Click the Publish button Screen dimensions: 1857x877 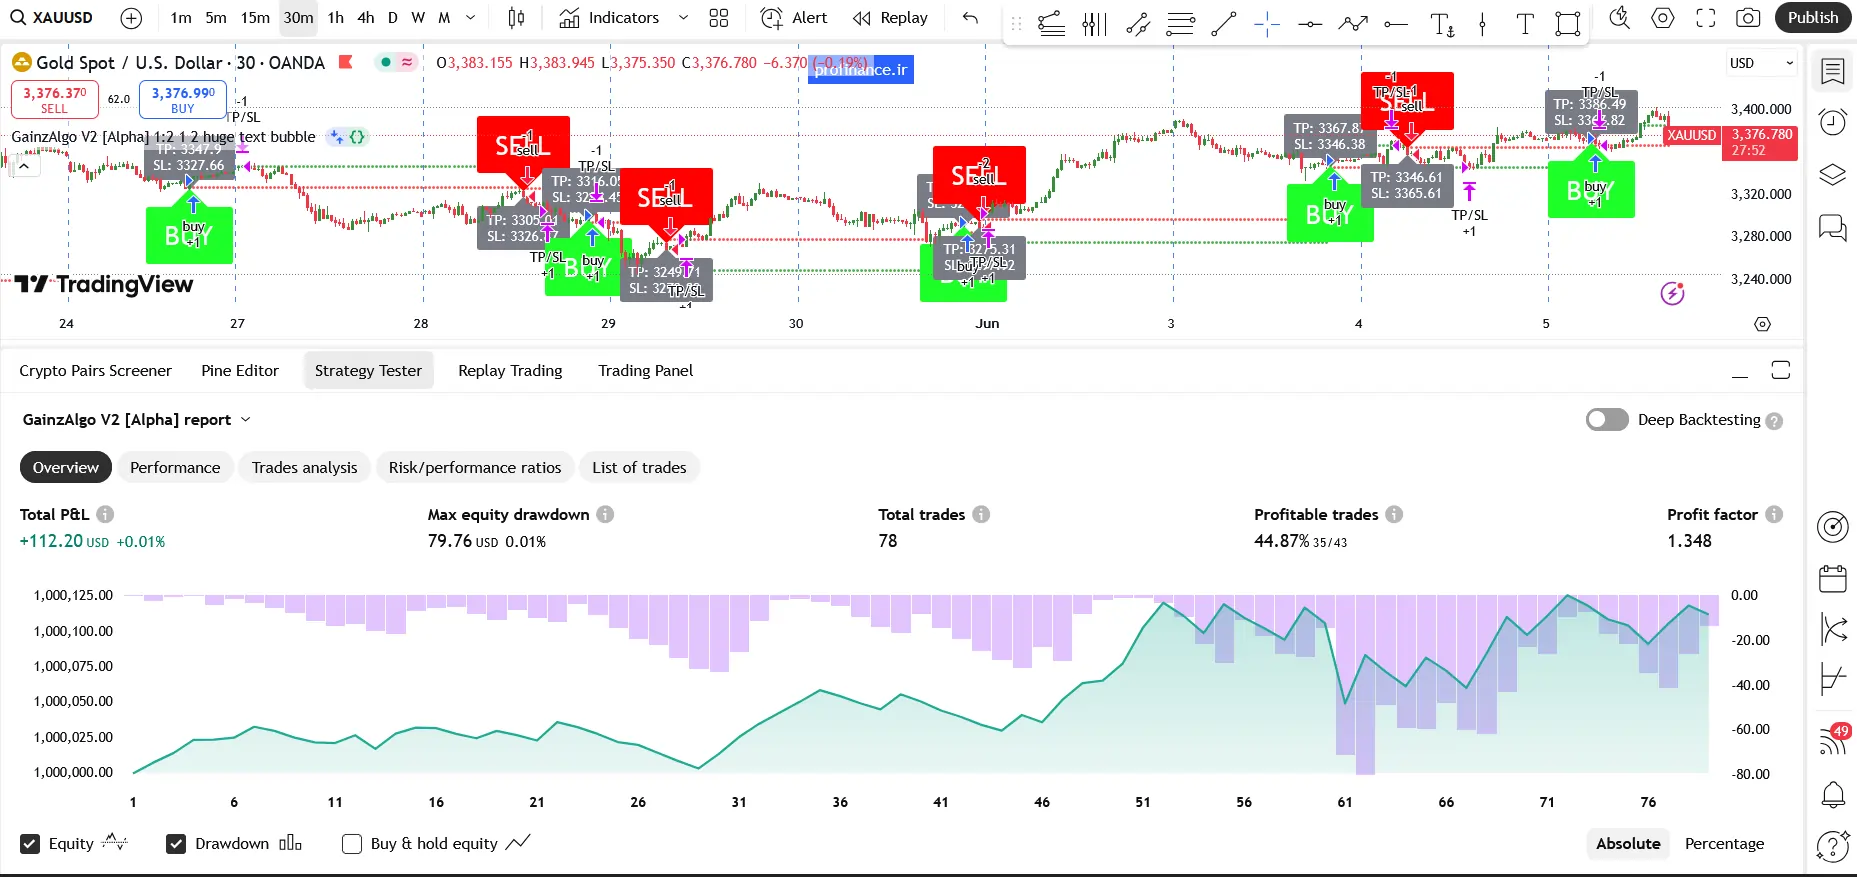tap(1812, 18)
